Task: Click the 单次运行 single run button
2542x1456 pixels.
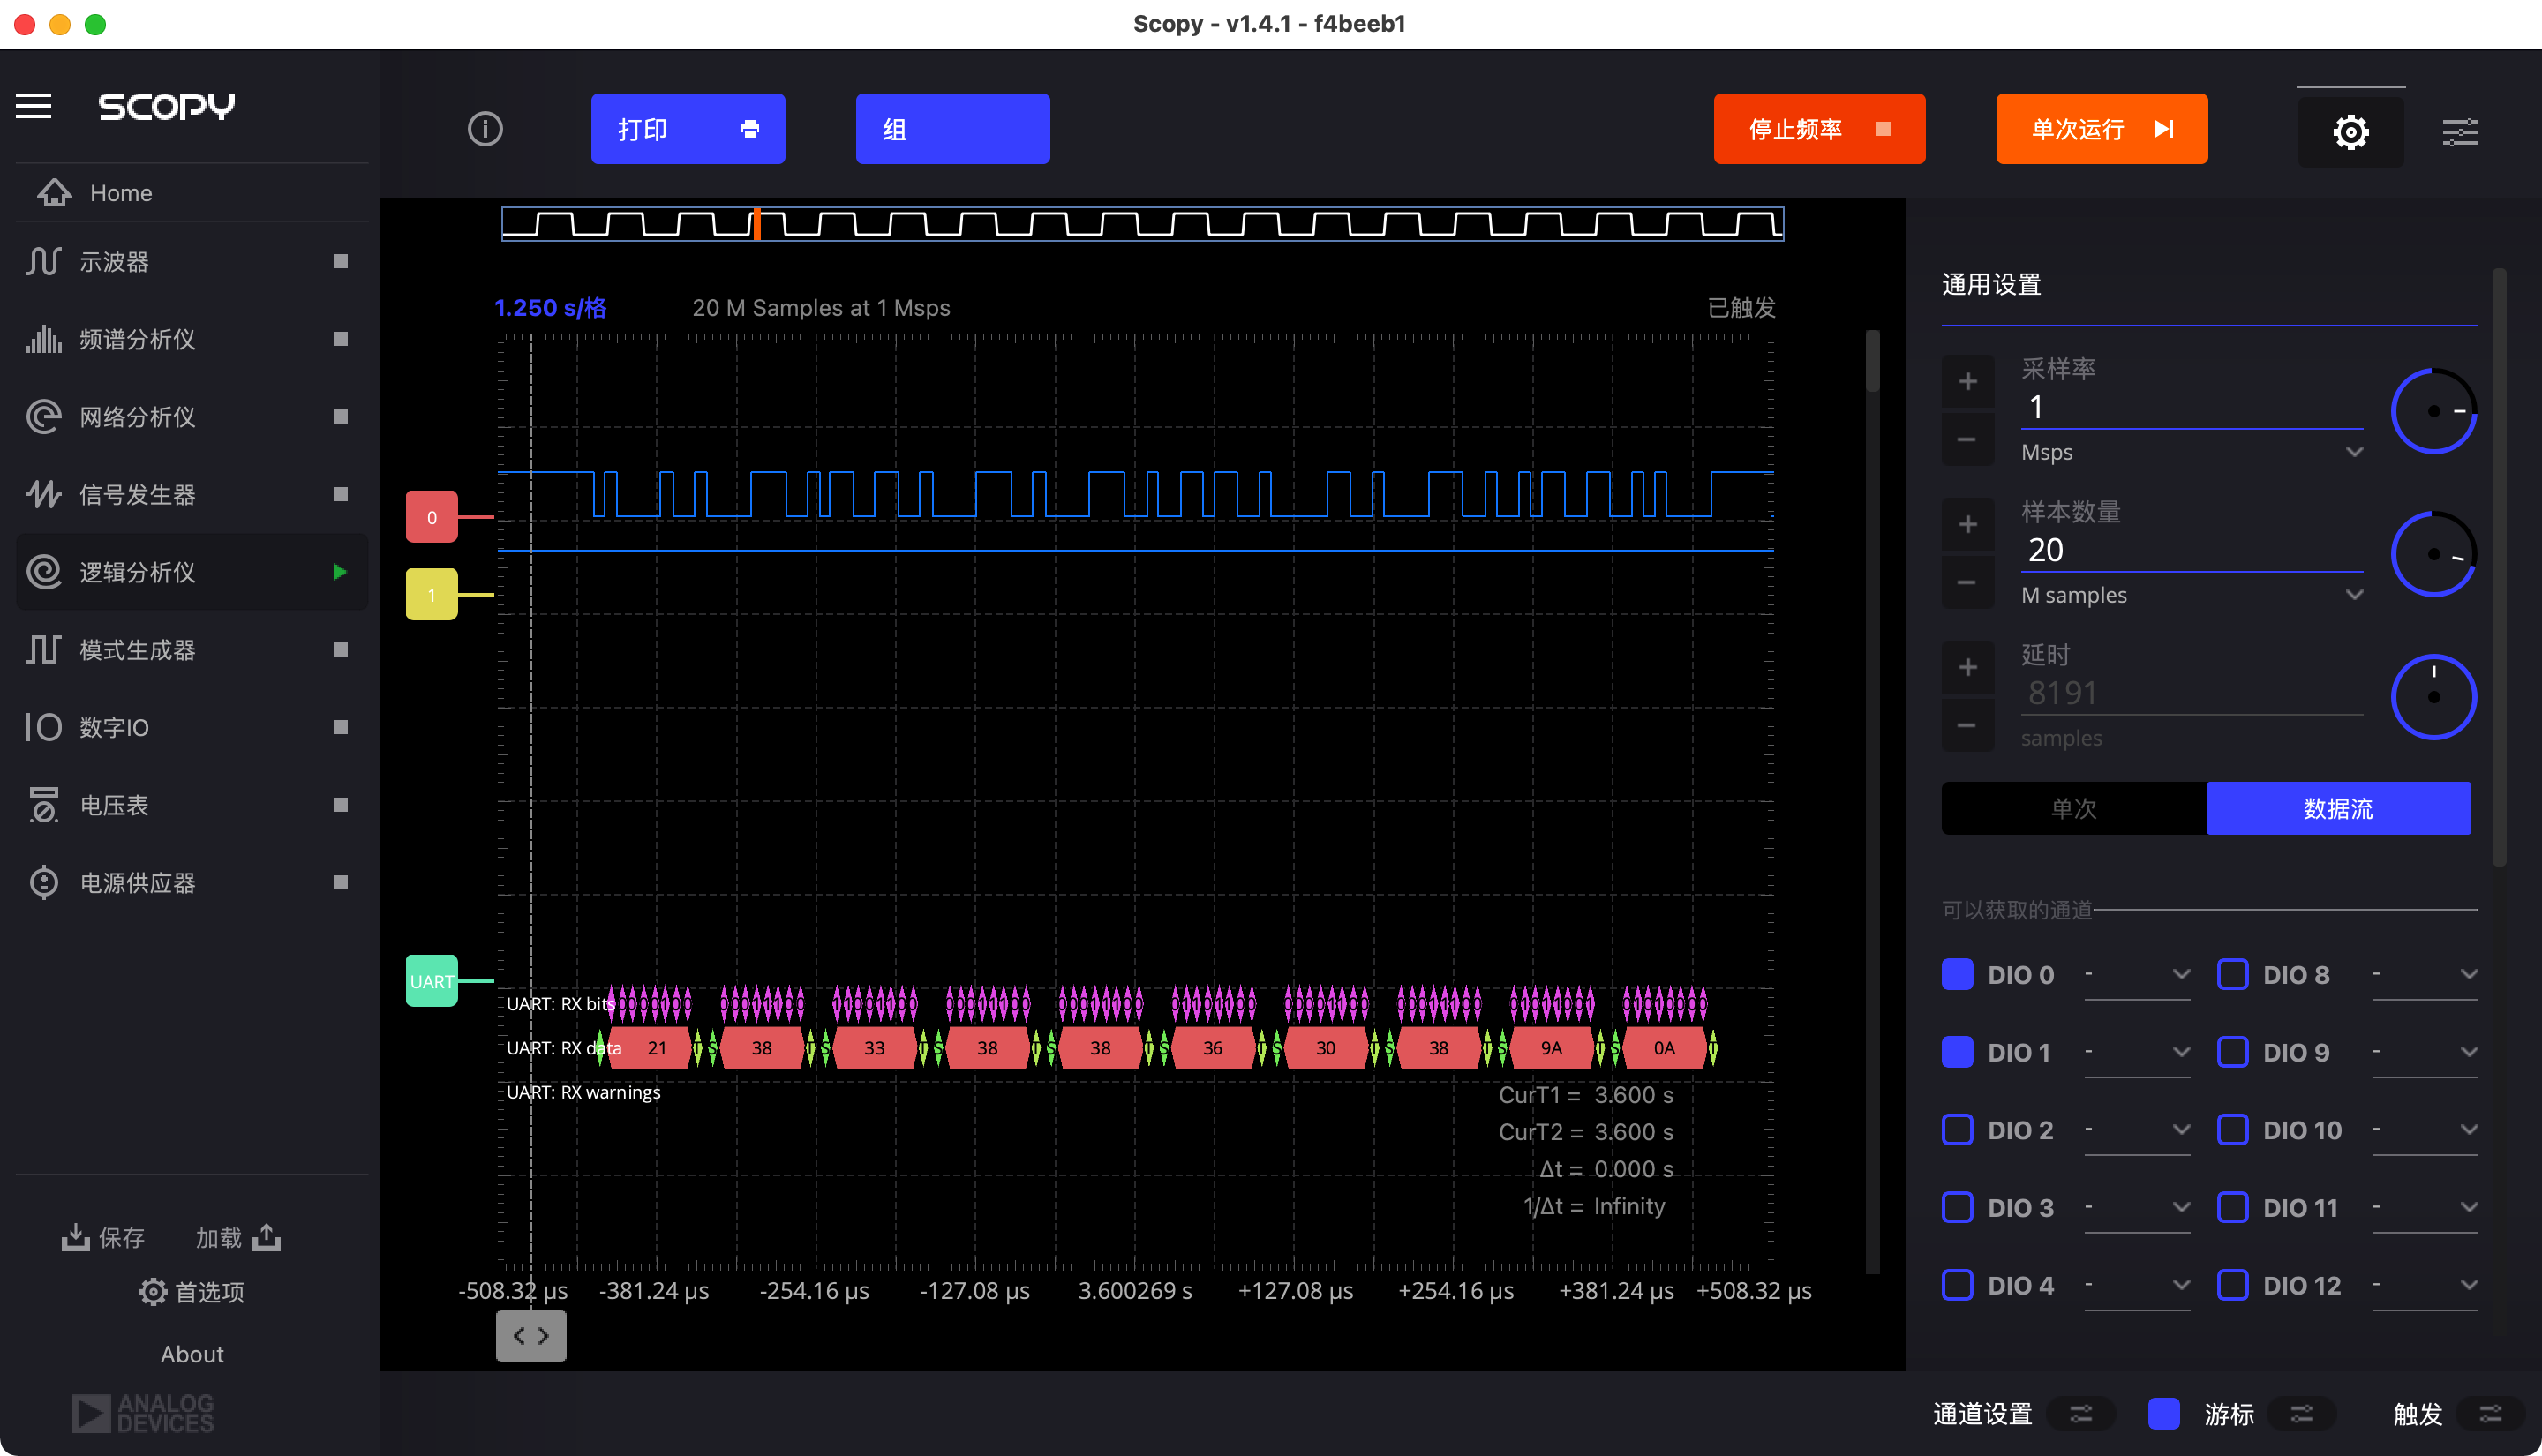Action: point(2101,129)
